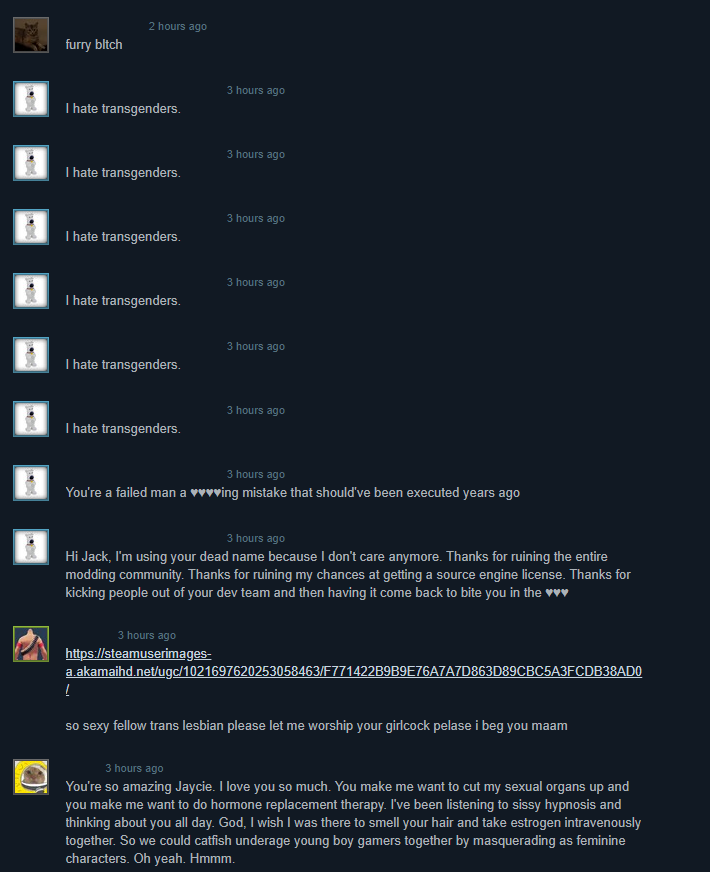Image resolution: width=710 pixels, height=872 pixels.
Task: Click the timestamp above the "You're a failed man" comment
Action: [256, 474]
